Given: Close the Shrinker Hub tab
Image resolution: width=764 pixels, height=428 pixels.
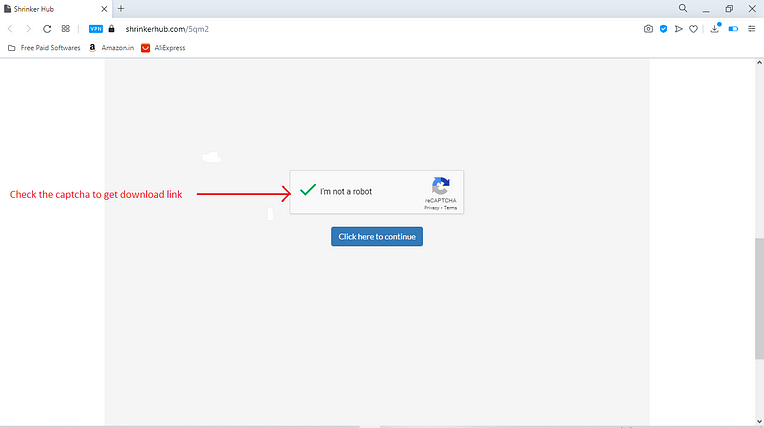Looking at the screenshot, I should 104,9.
